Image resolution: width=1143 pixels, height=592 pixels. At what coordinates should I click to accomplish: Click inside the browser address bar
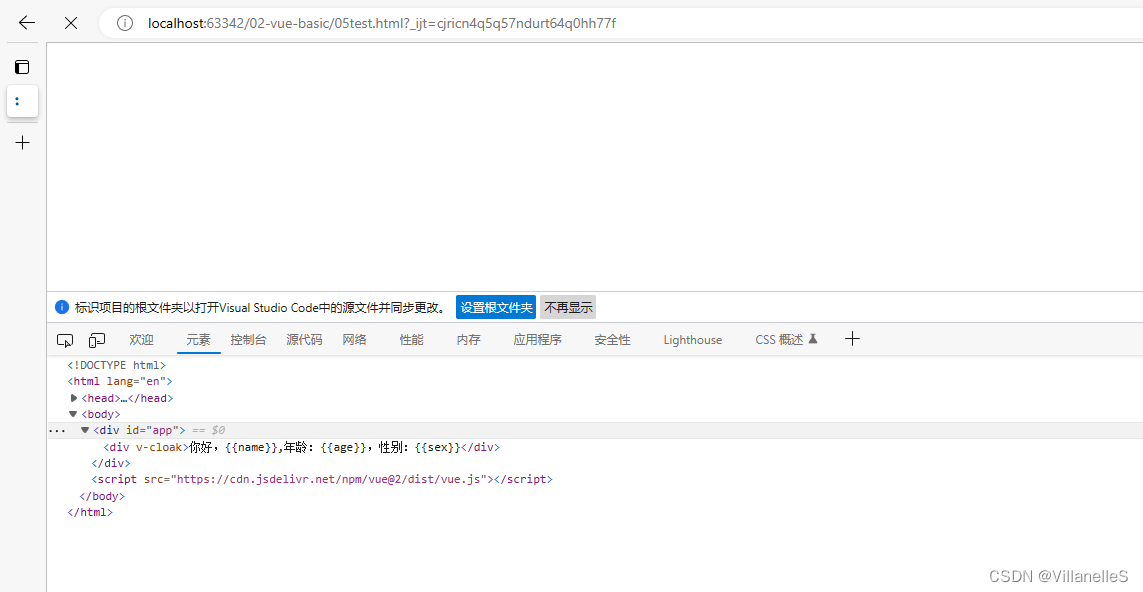(400, 22)
